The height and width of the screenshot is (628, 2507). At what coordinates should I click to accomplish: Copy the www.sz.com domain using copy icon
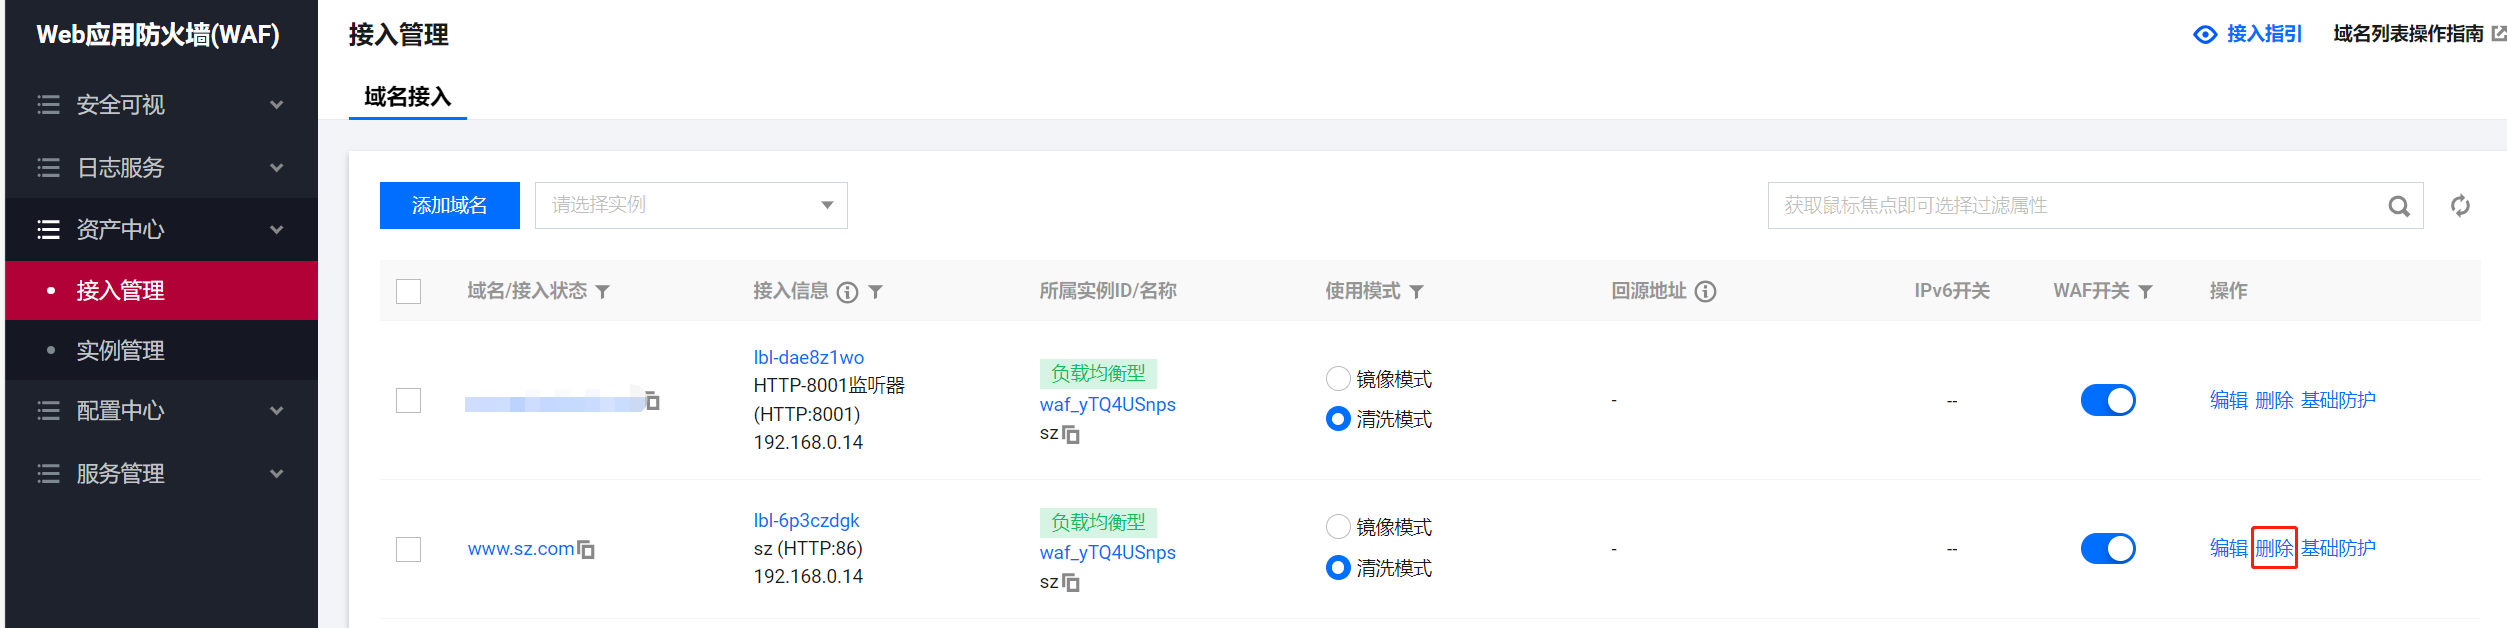586,550
